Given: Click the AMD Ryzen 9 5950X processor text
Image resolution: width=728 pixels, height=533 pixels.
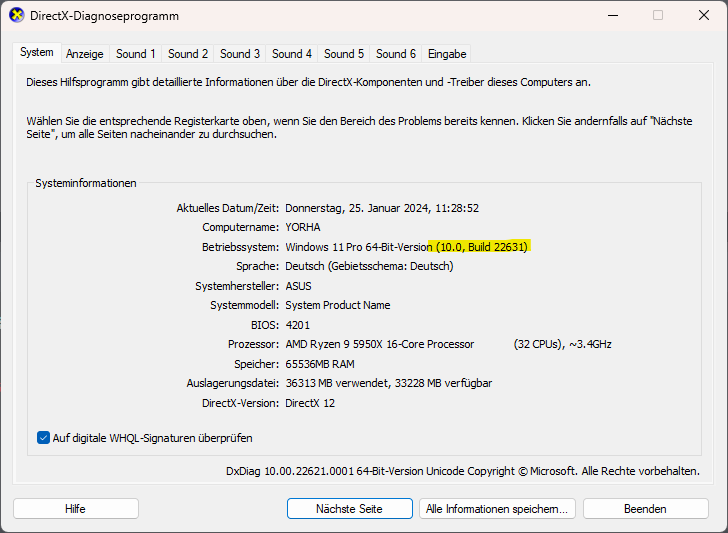Looking at the screenshot, I should pyautogui.click(x=379, y=344).
